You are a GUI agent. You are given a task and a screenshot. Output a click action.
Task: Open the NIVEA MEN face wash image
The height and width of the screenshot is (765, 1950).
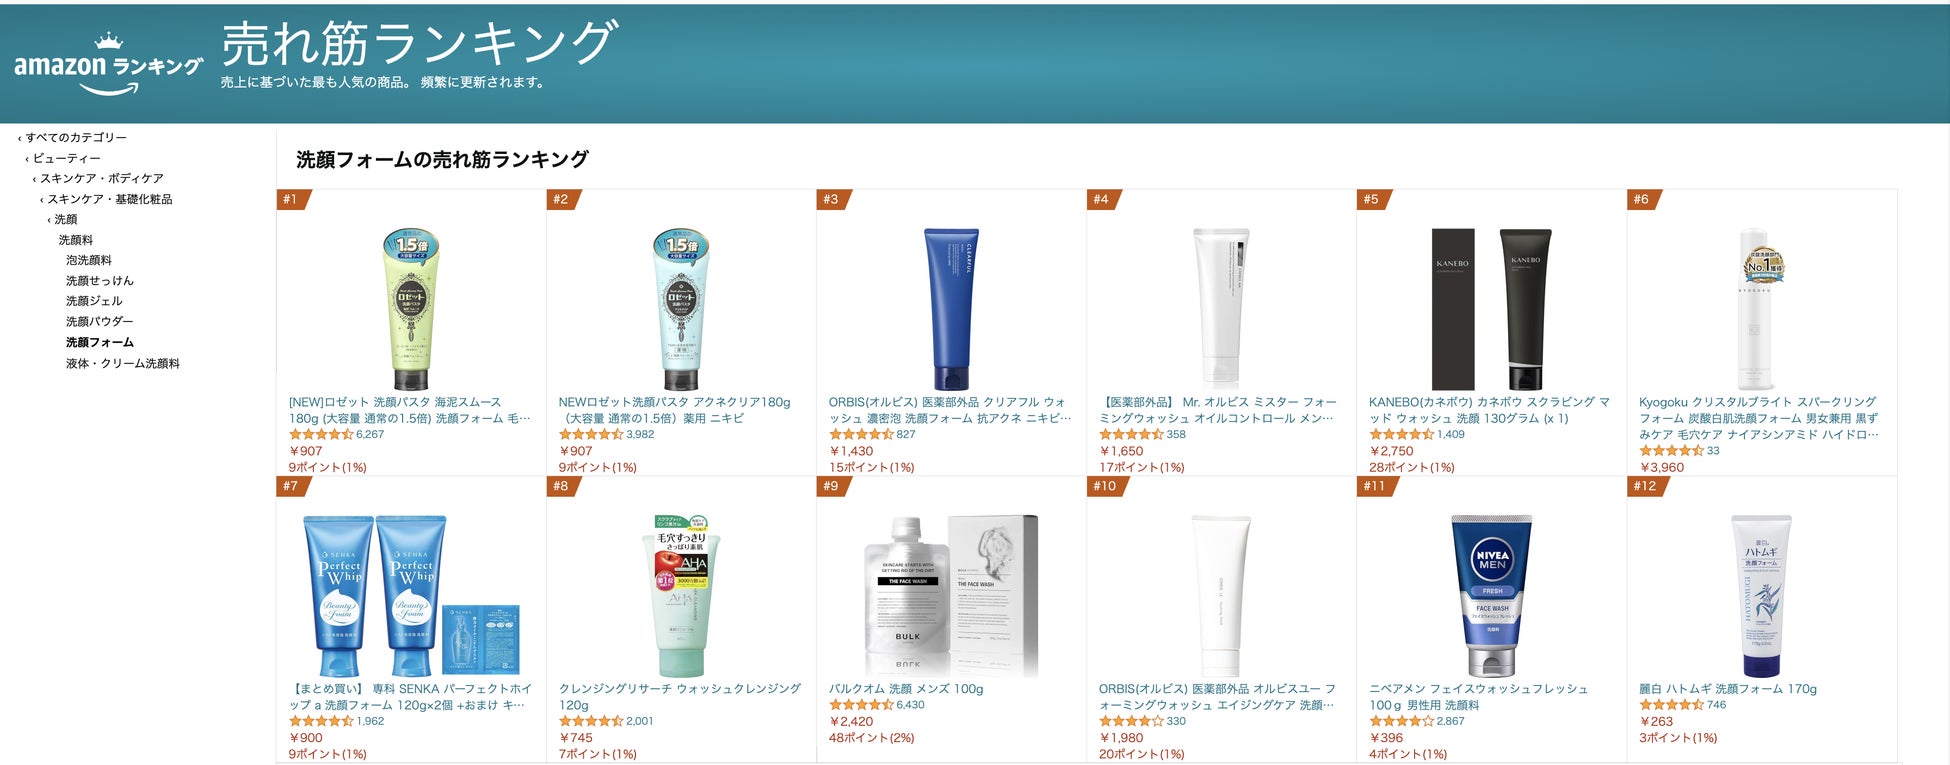click(x=1491, y=596)
